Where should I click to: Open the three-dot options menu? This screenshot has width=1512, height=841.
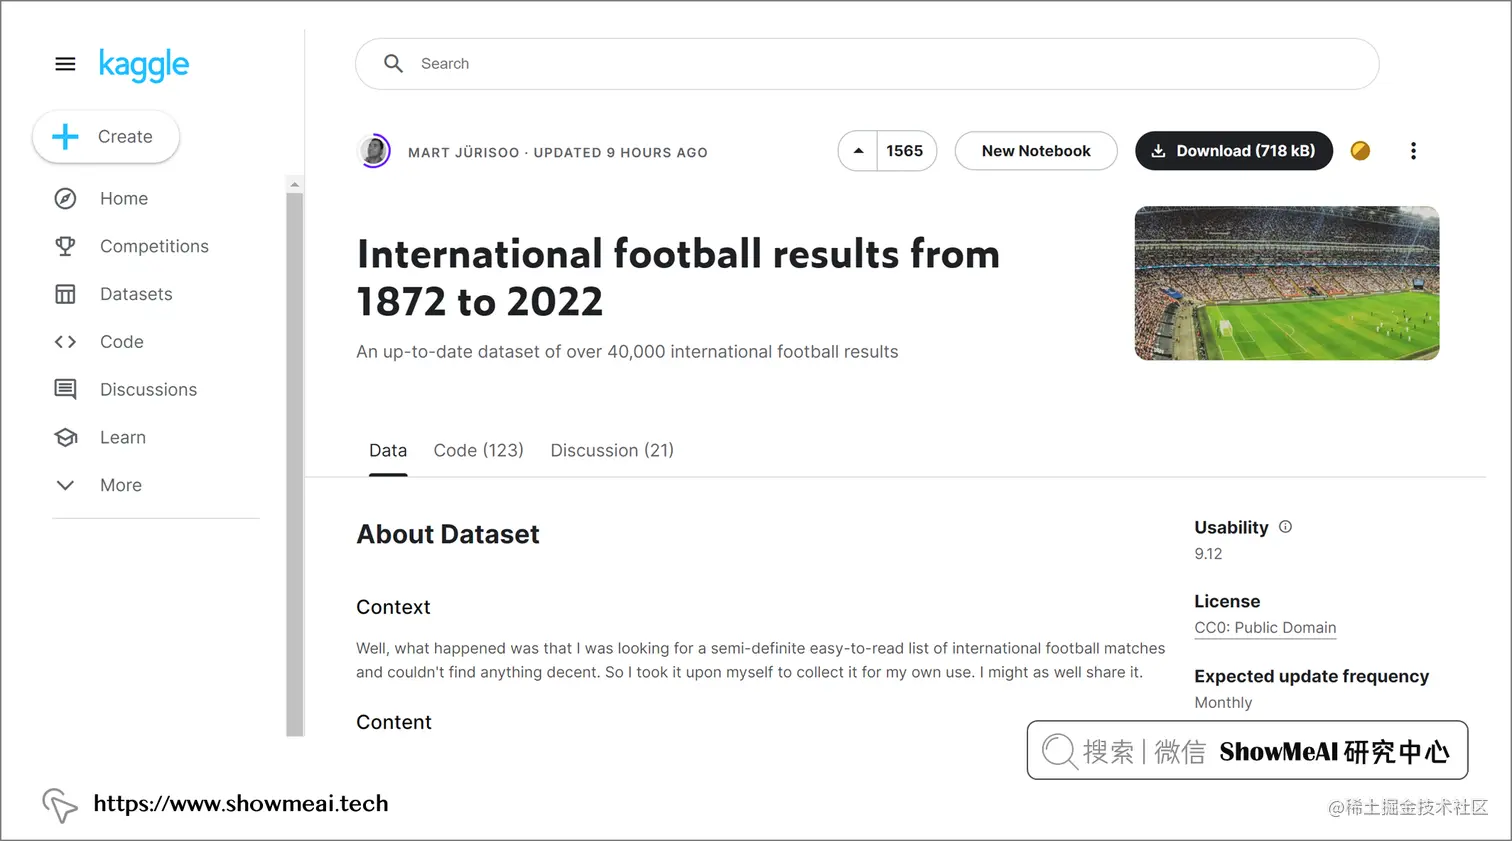tap(1413, 151)
